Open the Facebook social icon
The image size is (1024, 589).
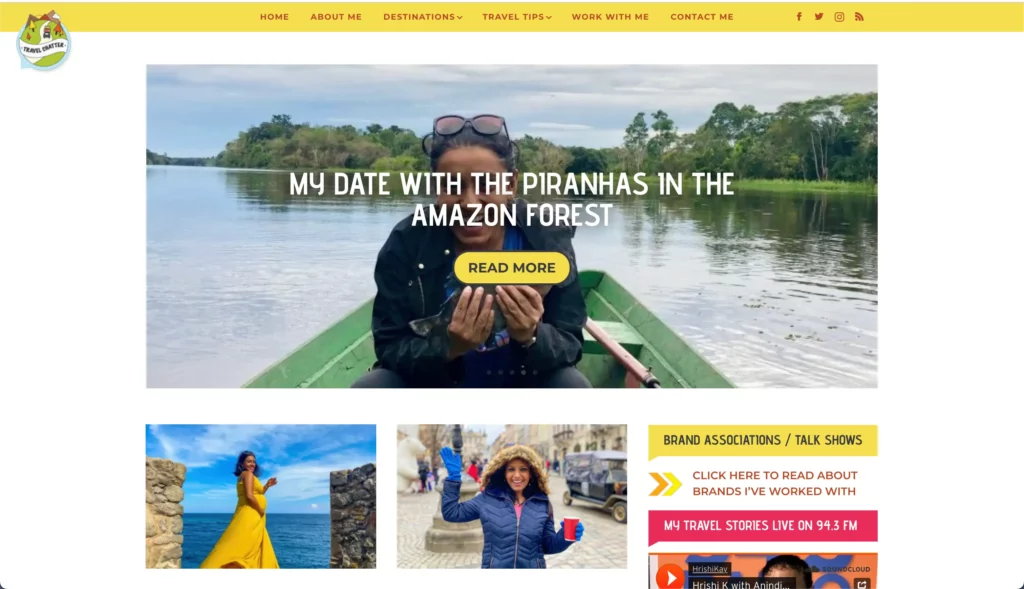point(799,17)
